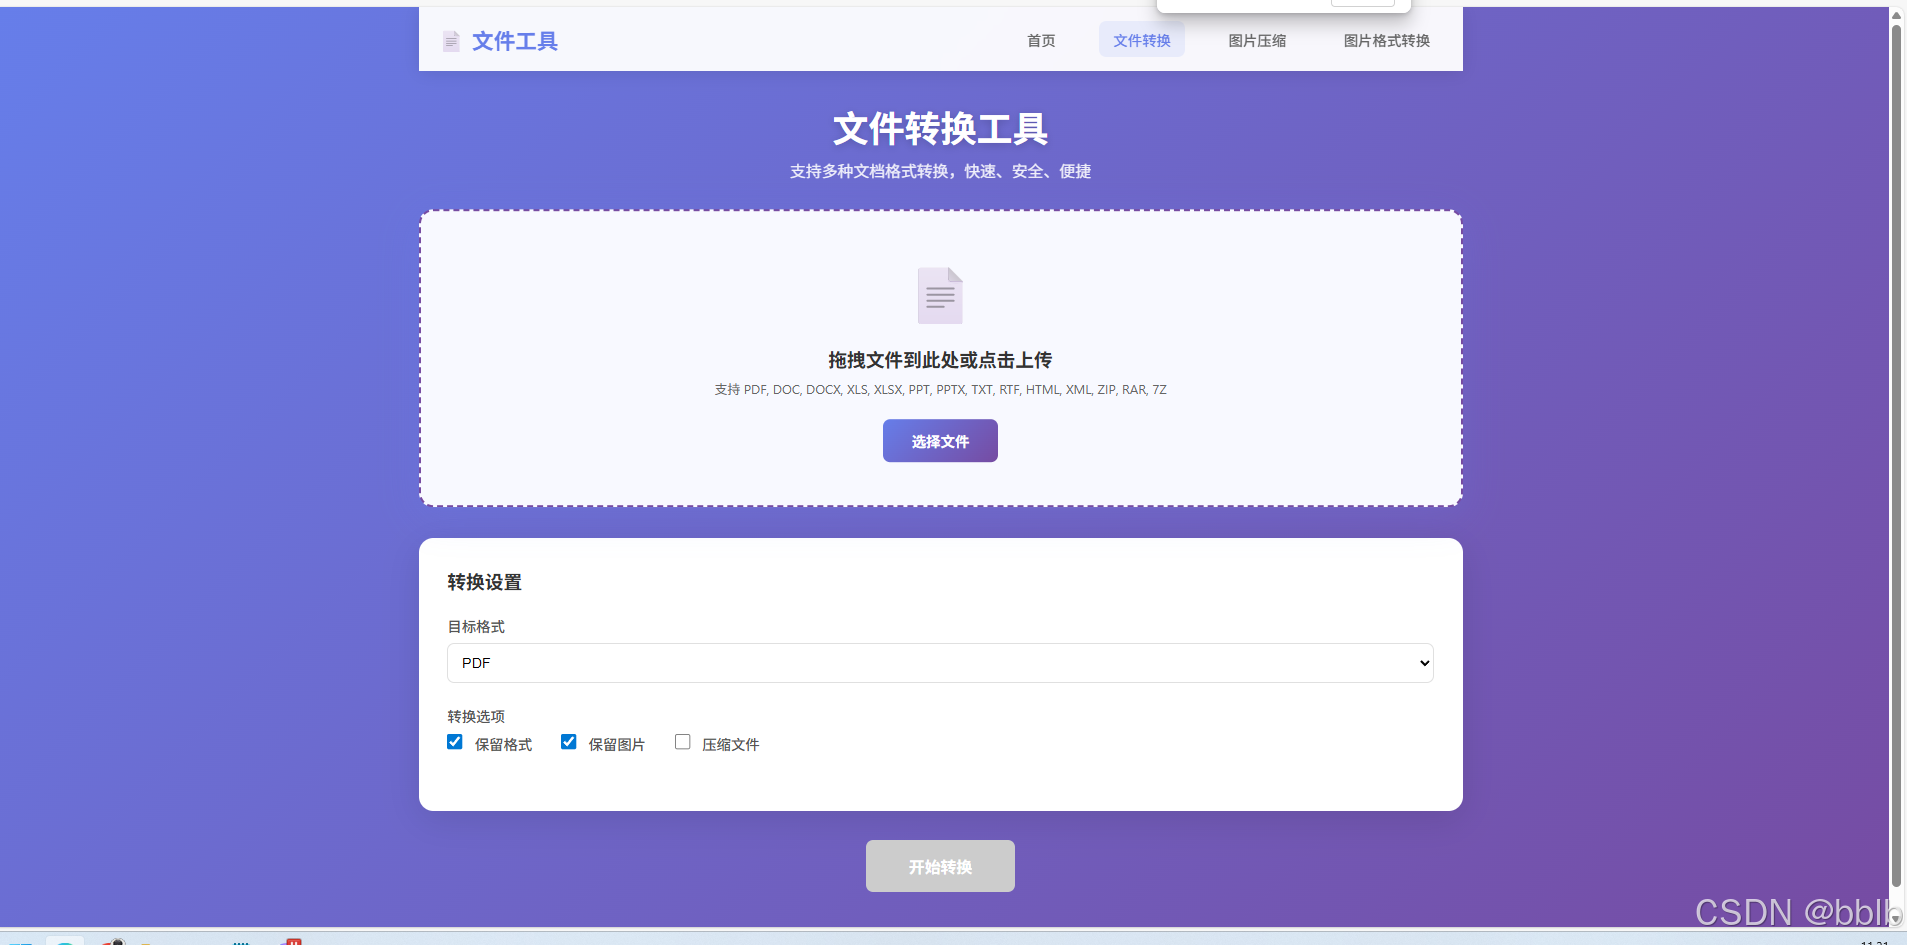Click the blue app icon at taskbar far left
1907x945 pixels.
[x=20, y=941]
